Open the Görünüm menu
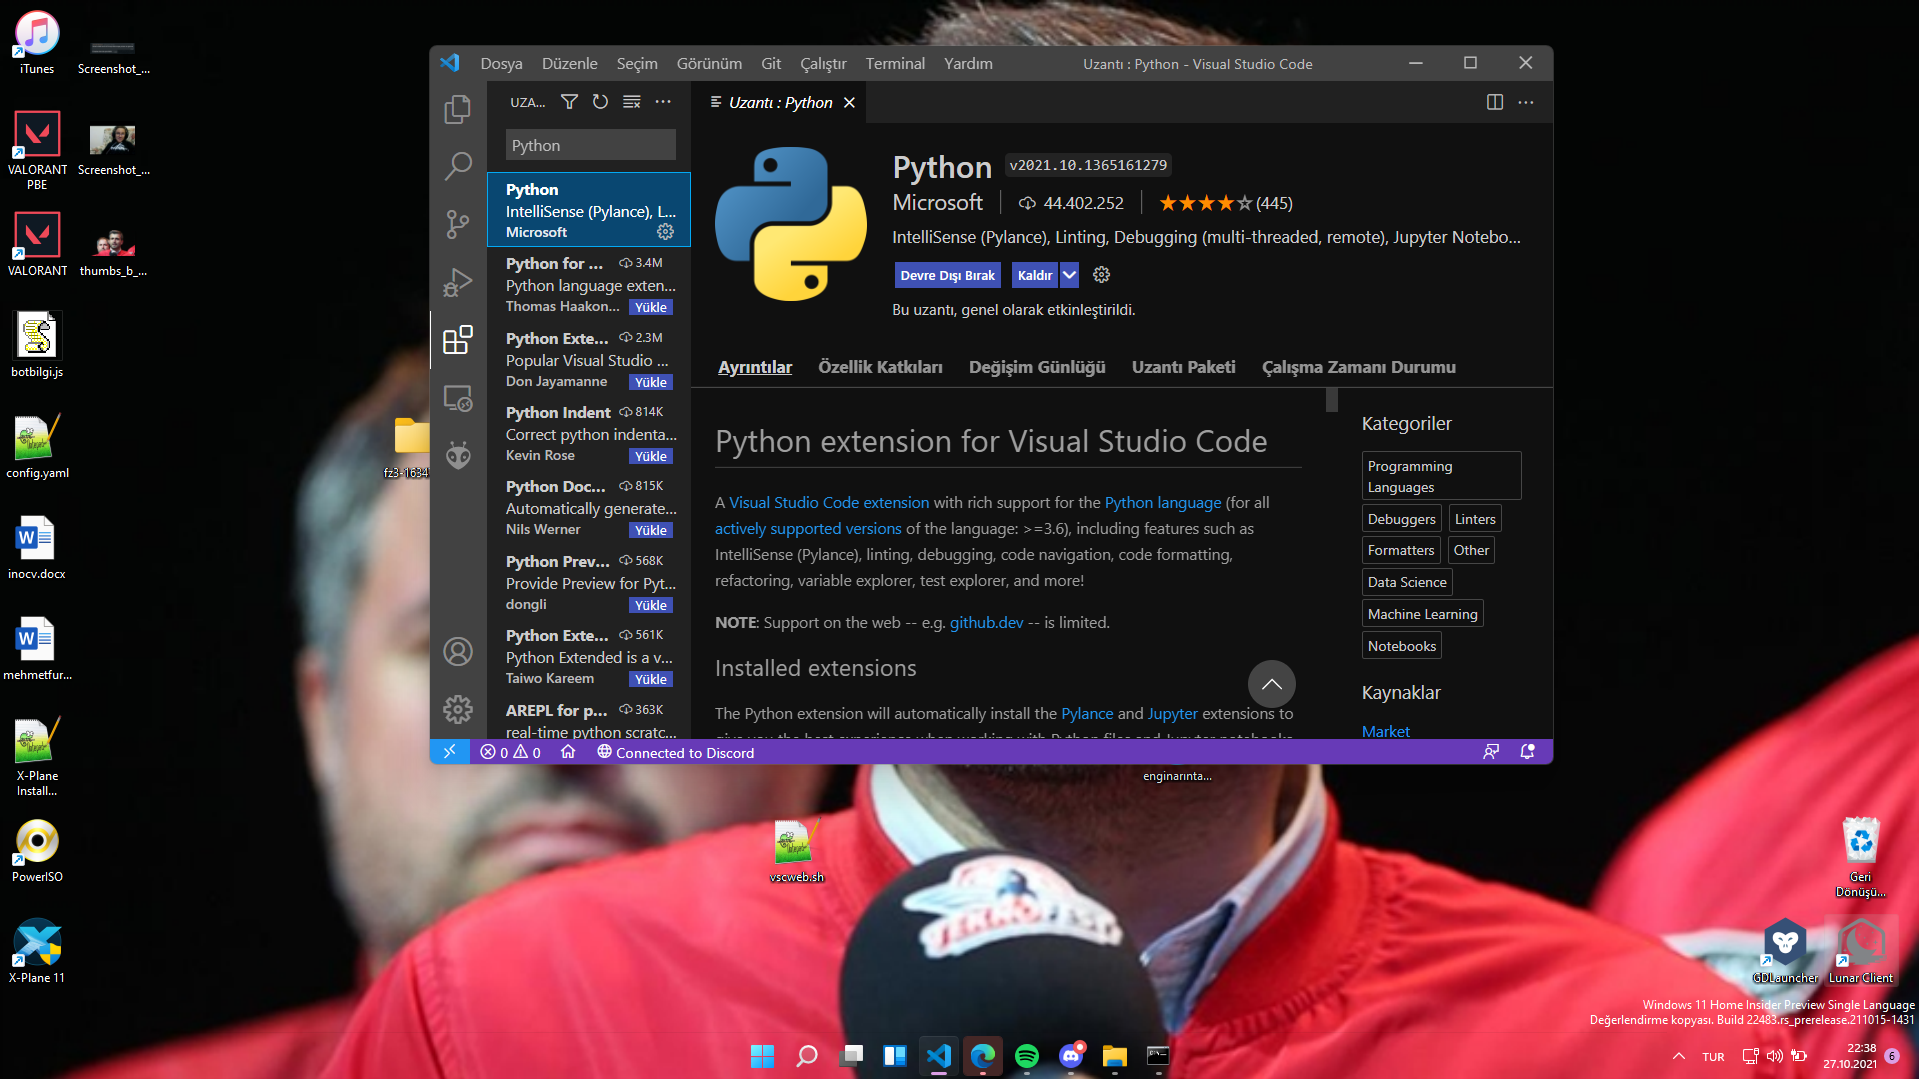The image size is (1919, 1079). 709,63
